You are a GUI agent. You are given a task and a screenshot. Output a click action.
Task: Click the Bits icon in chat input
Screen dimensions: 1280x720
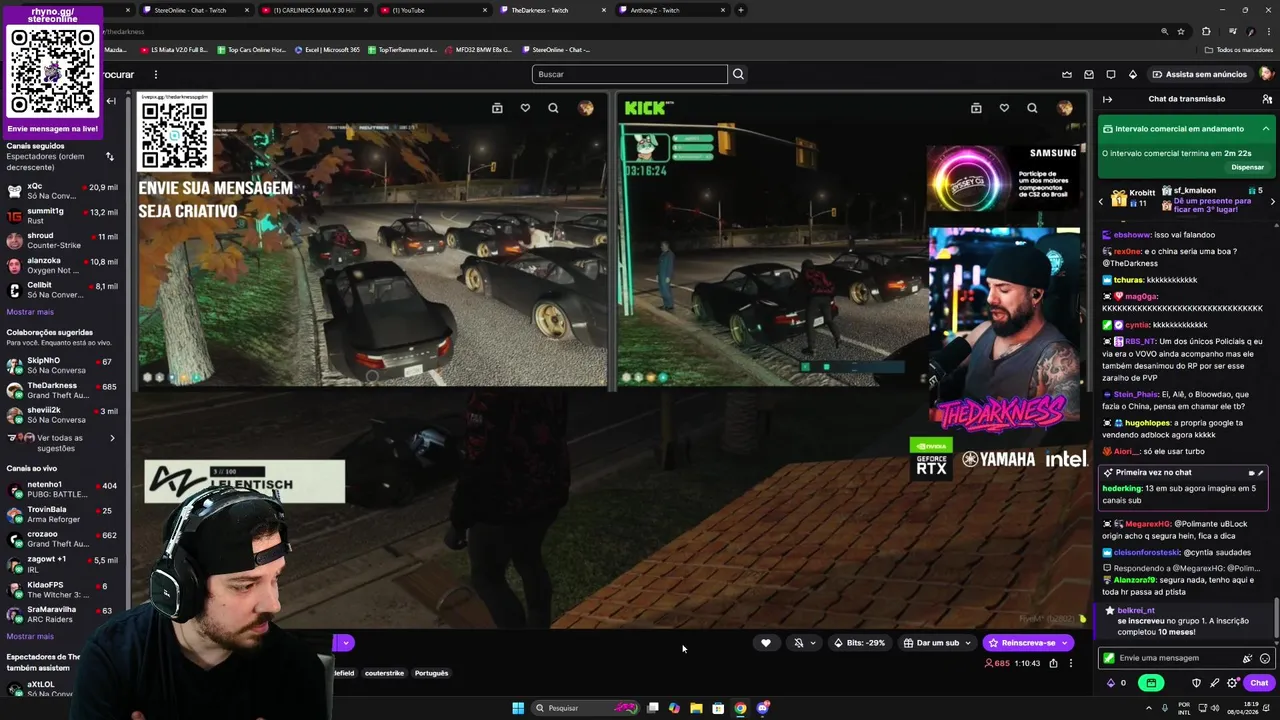1247,658
